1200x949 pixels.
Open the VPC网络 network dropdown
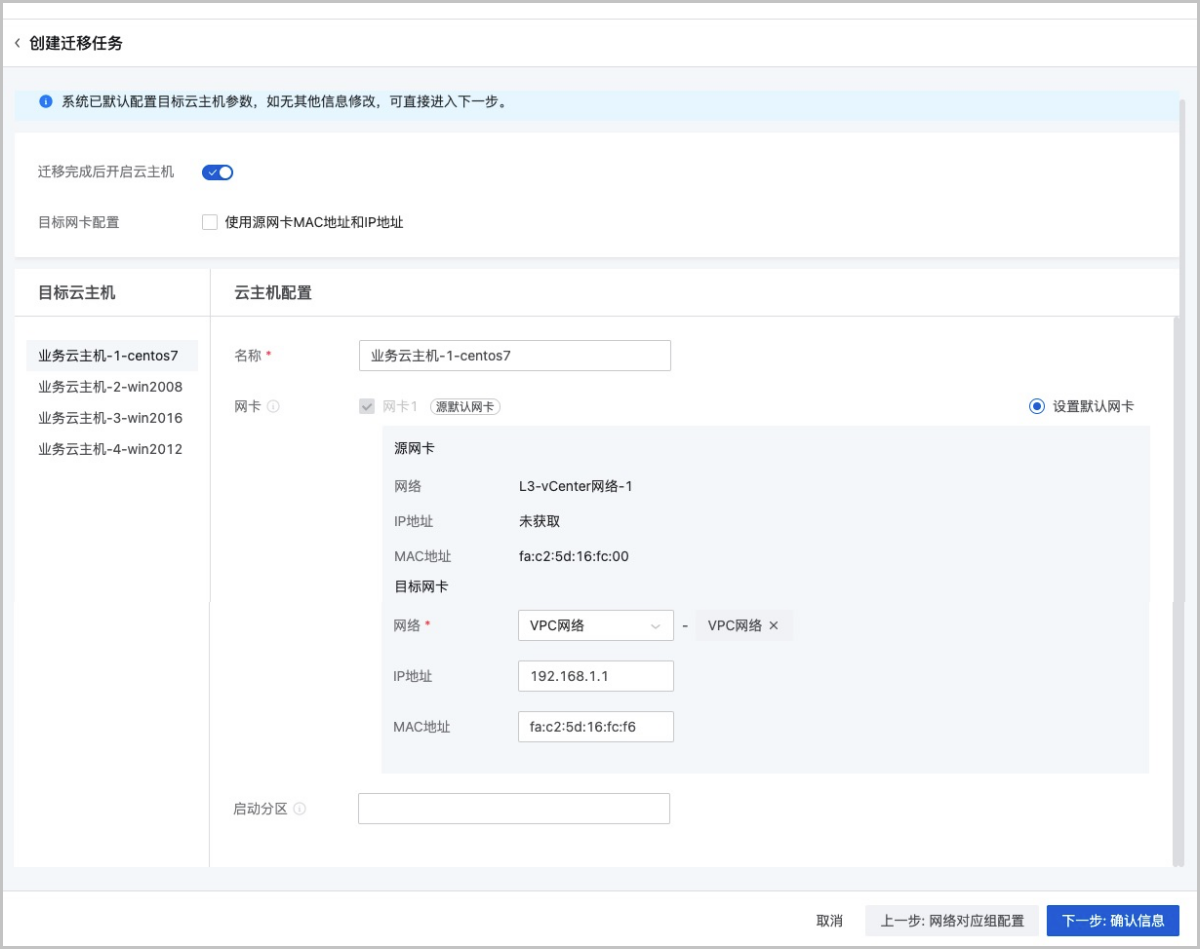(595, 626)
